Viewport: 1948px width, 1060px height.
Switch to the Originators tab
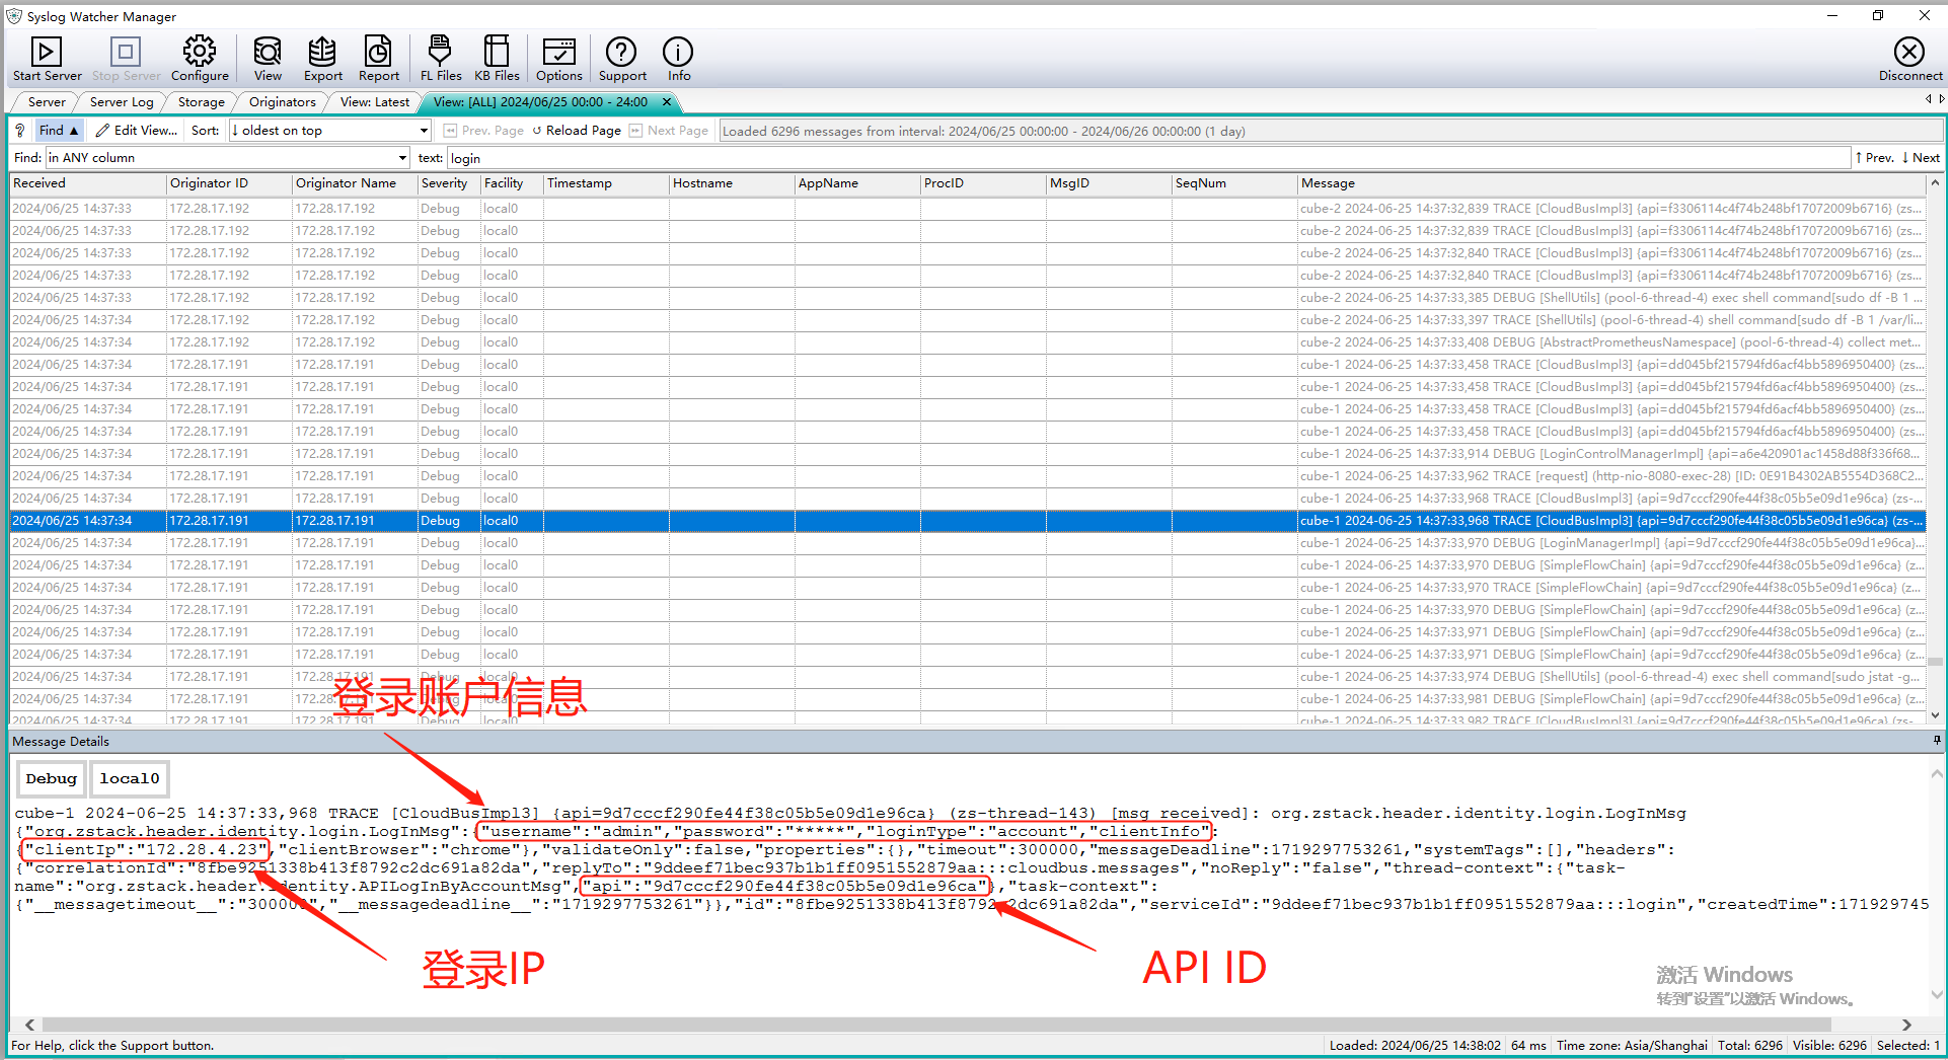[282, 101]
